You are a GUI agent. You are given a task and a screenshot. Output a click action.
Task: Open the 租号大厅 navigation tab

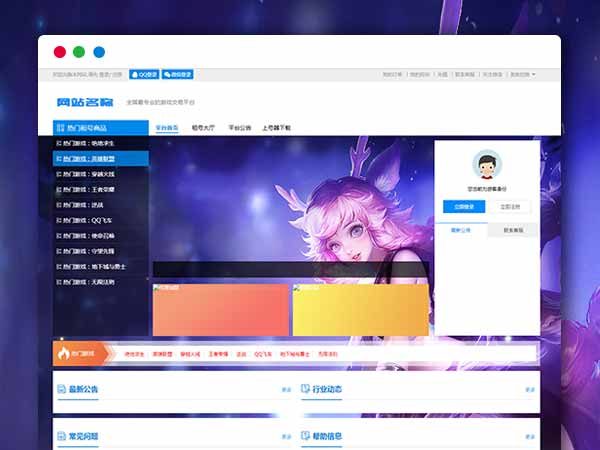(x=203, y=128)
